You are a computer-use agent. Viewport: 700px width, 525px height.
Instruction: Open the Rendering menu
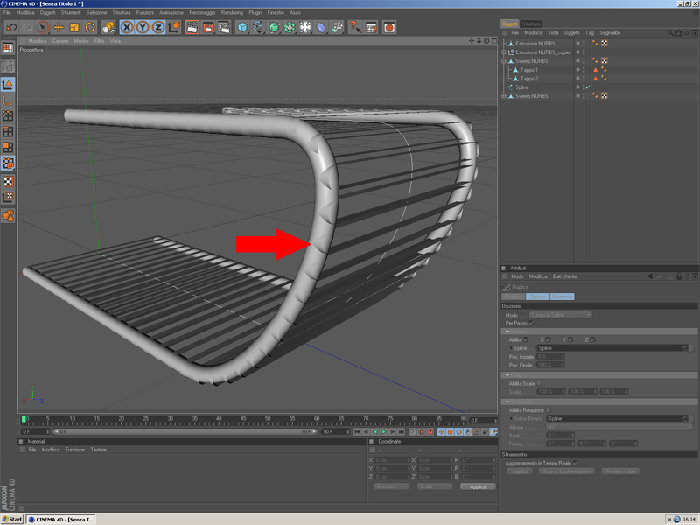coord(232,12)
